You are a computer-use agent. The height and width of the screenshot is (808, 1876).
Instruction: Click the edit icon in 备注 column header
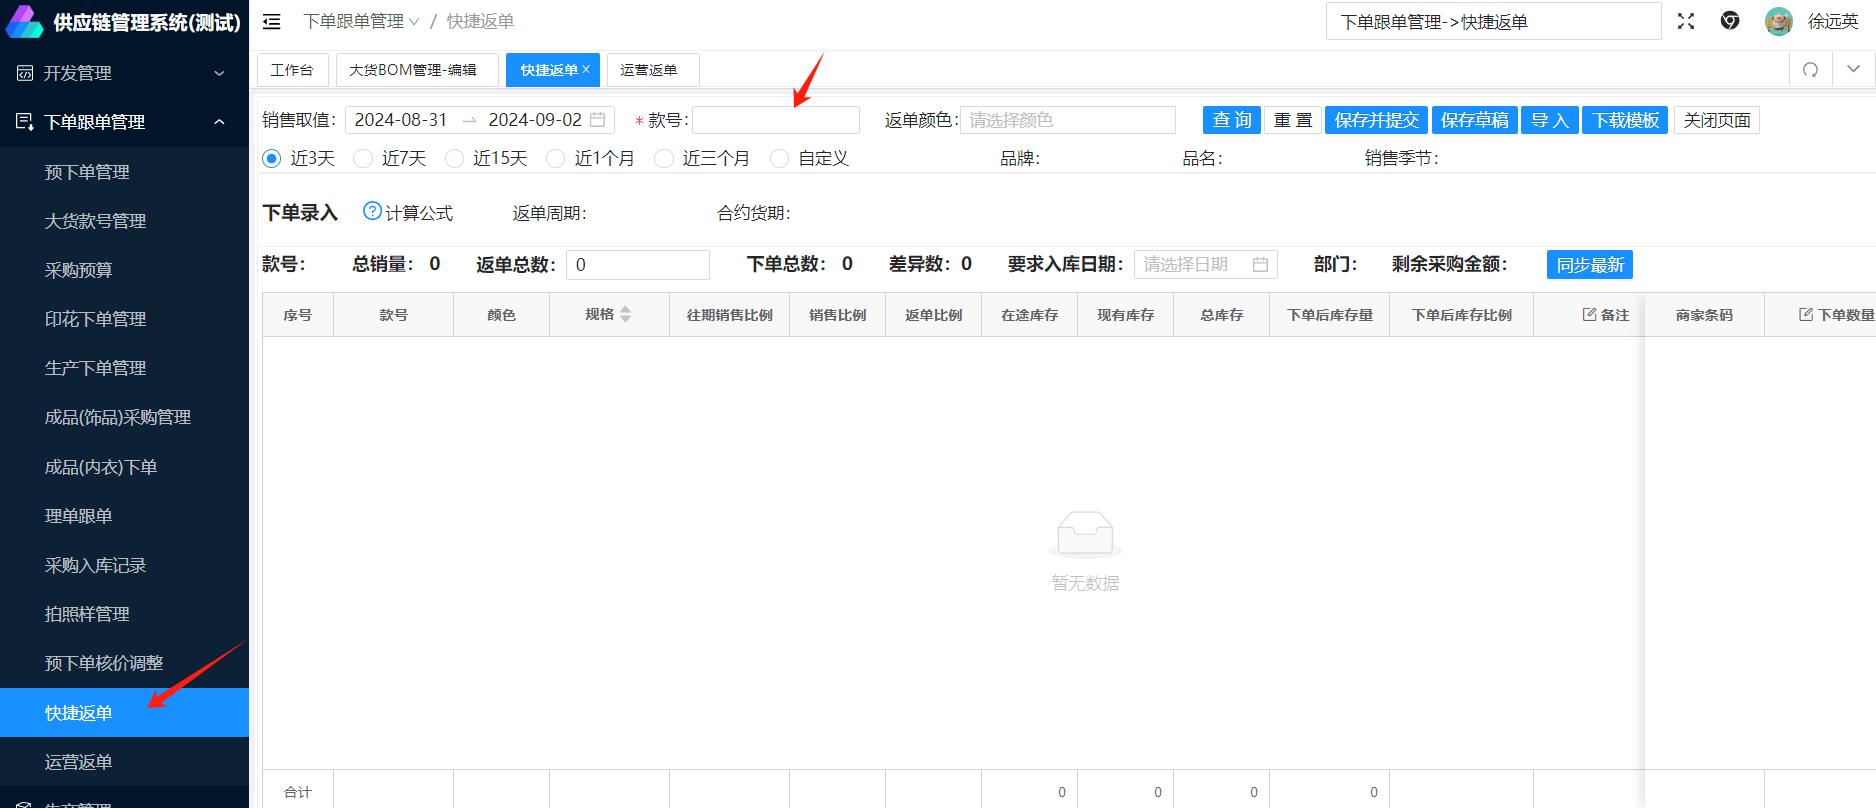[x=1589, y=315]
